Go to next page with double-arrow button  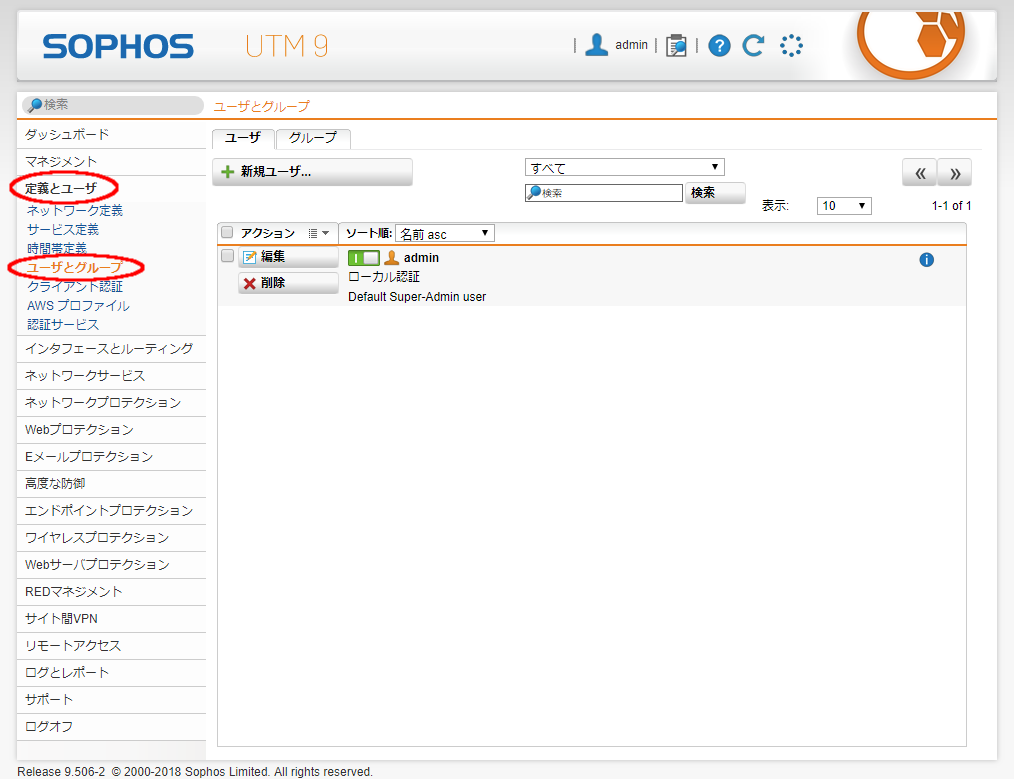[955, 172]
